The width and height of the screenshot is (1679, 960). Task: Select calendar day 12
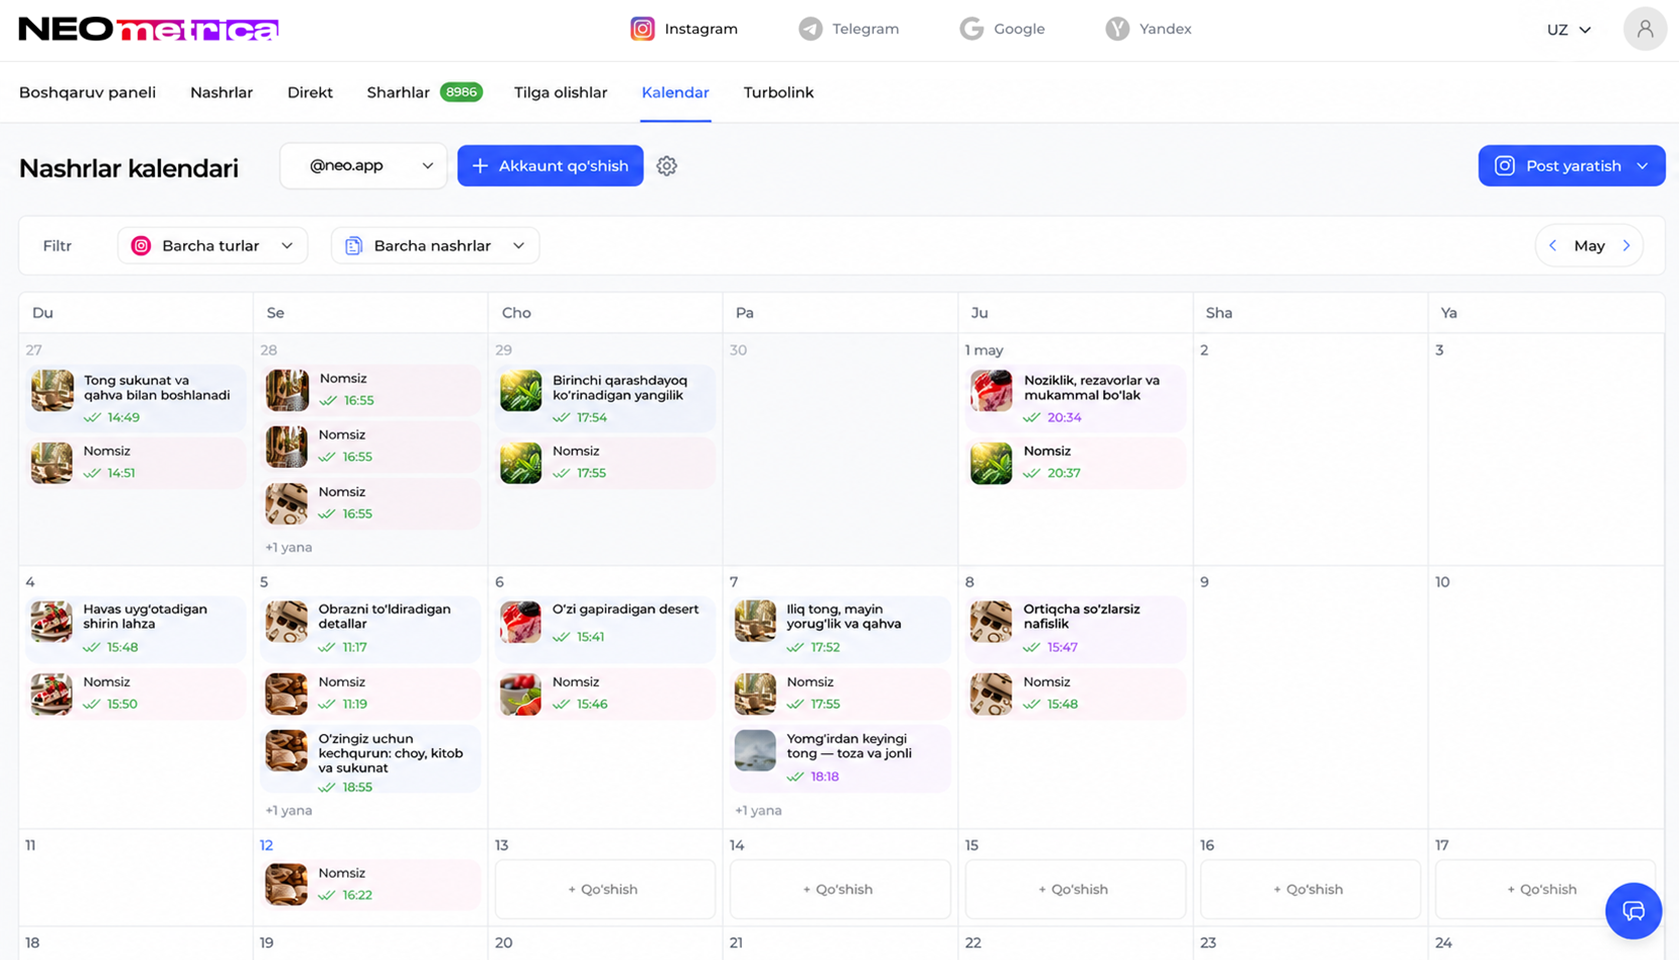tap(266, 846)
